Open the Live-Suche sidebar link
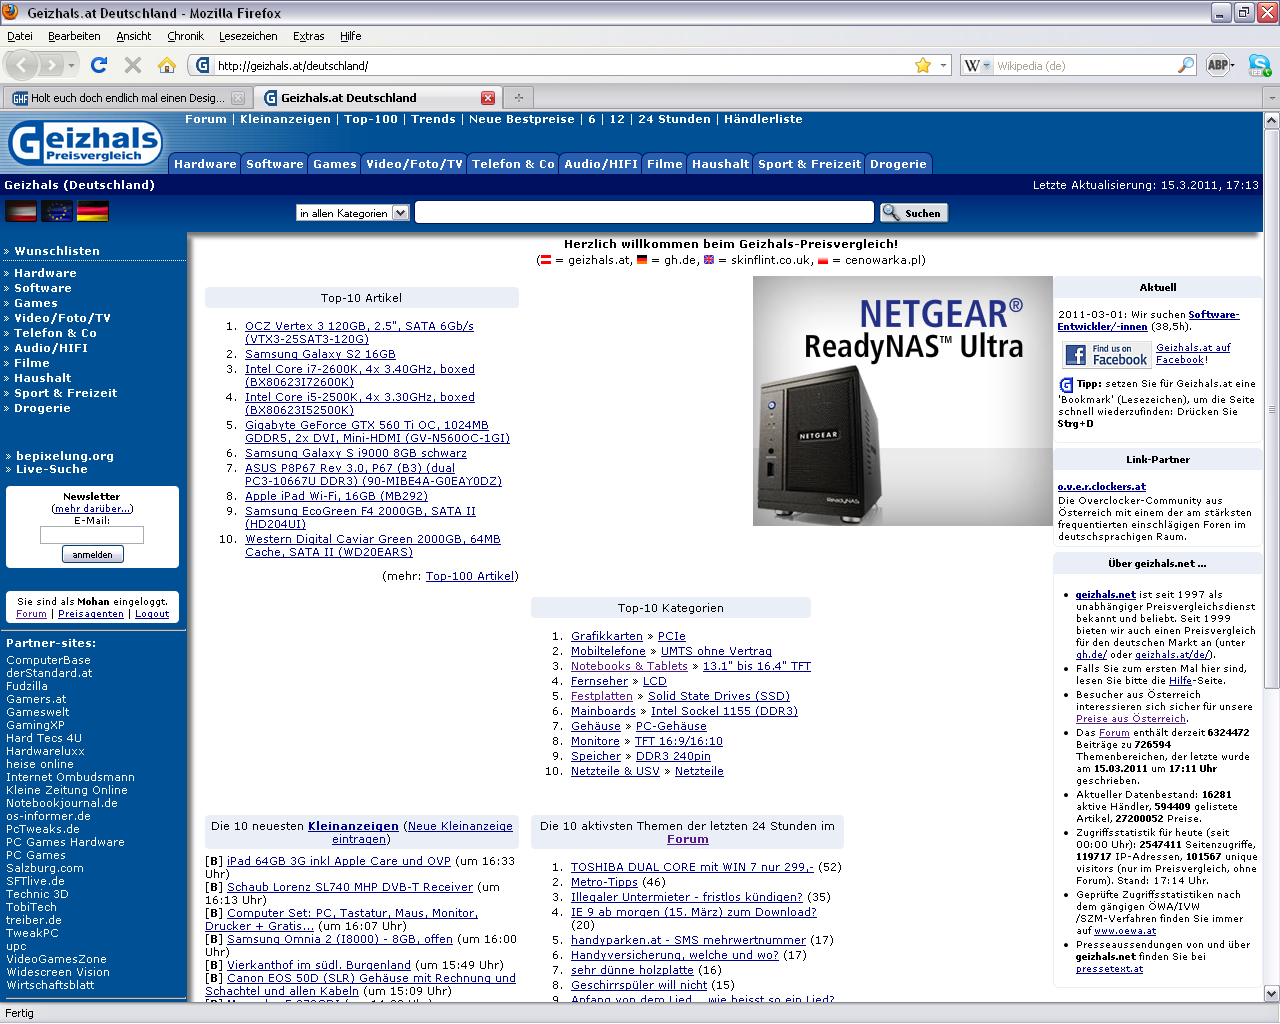The height and width of the screenshot is (1024, 1280). [x=52, y=469]
